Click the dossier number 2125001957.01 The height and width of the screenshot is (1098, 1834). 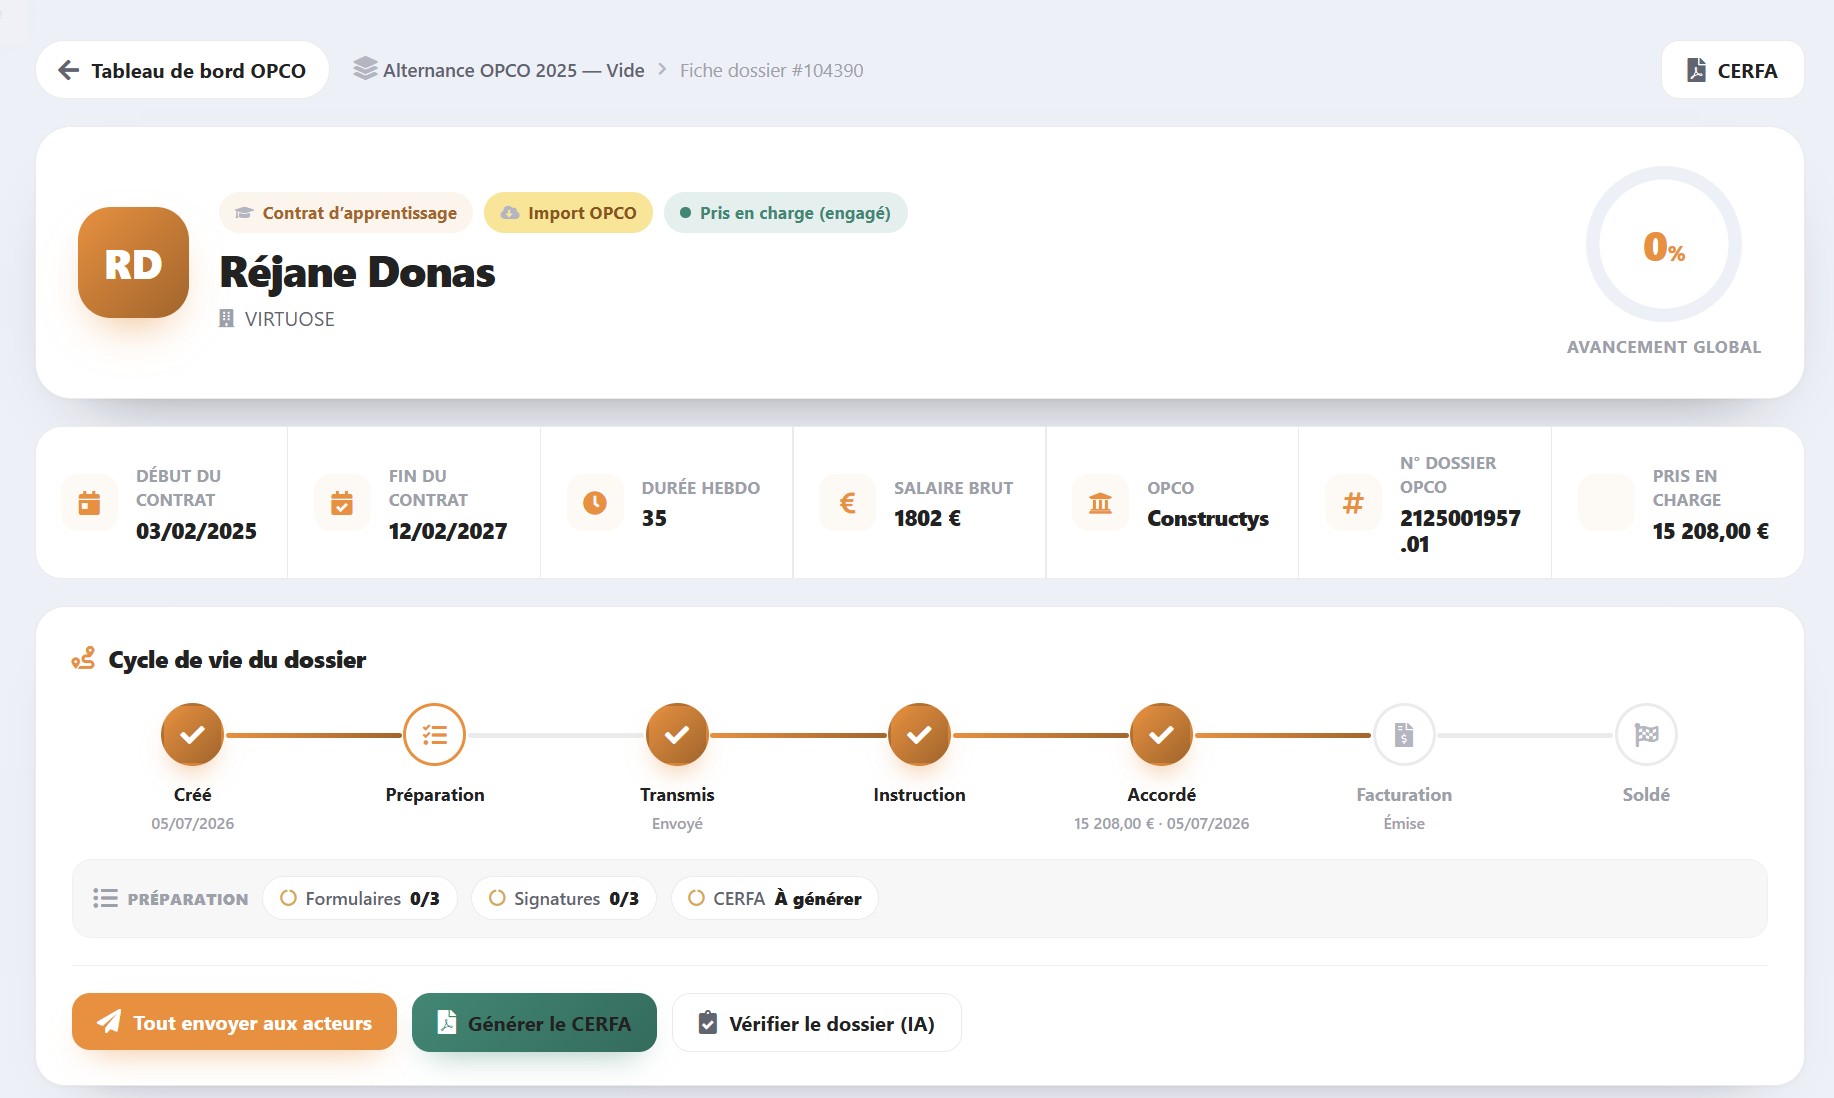pos(1460,531)
